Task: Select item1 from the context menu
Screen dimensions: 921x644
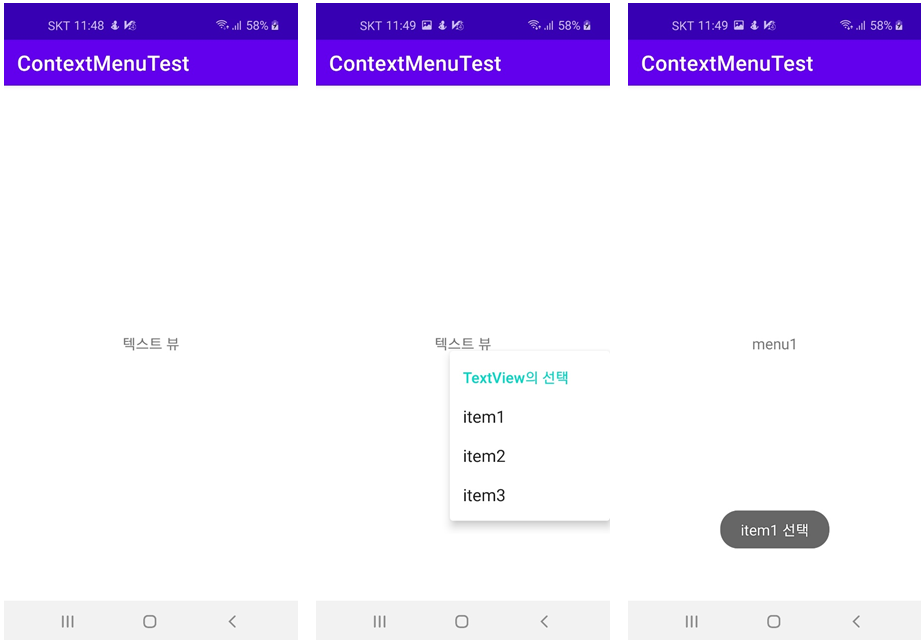Action: coord(484,417)
